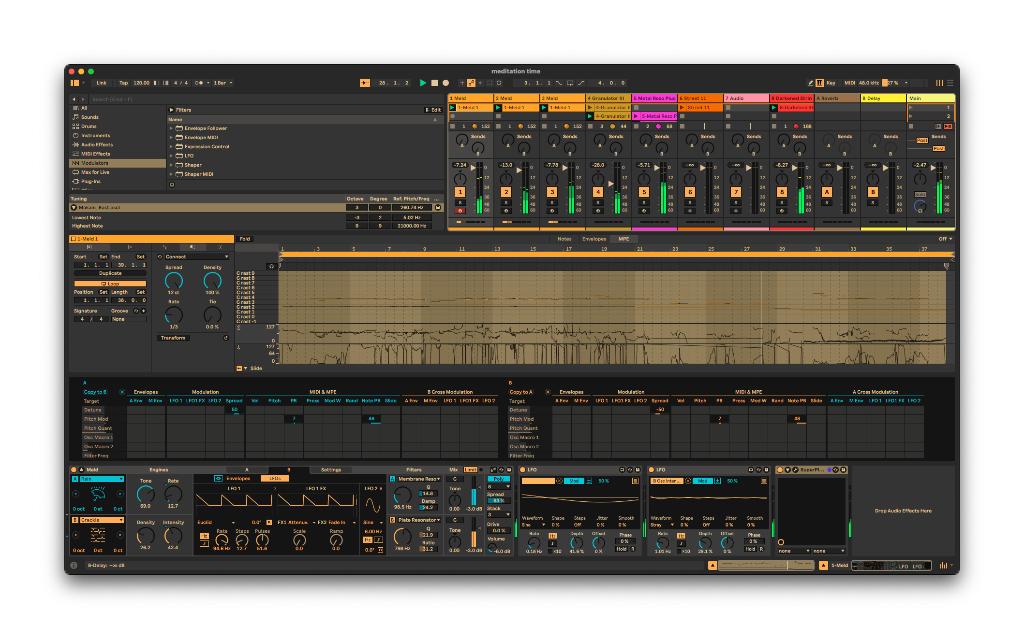
Task: Toggle Hold on the rightmost LFO device
Action: click(x=752, y=549)
